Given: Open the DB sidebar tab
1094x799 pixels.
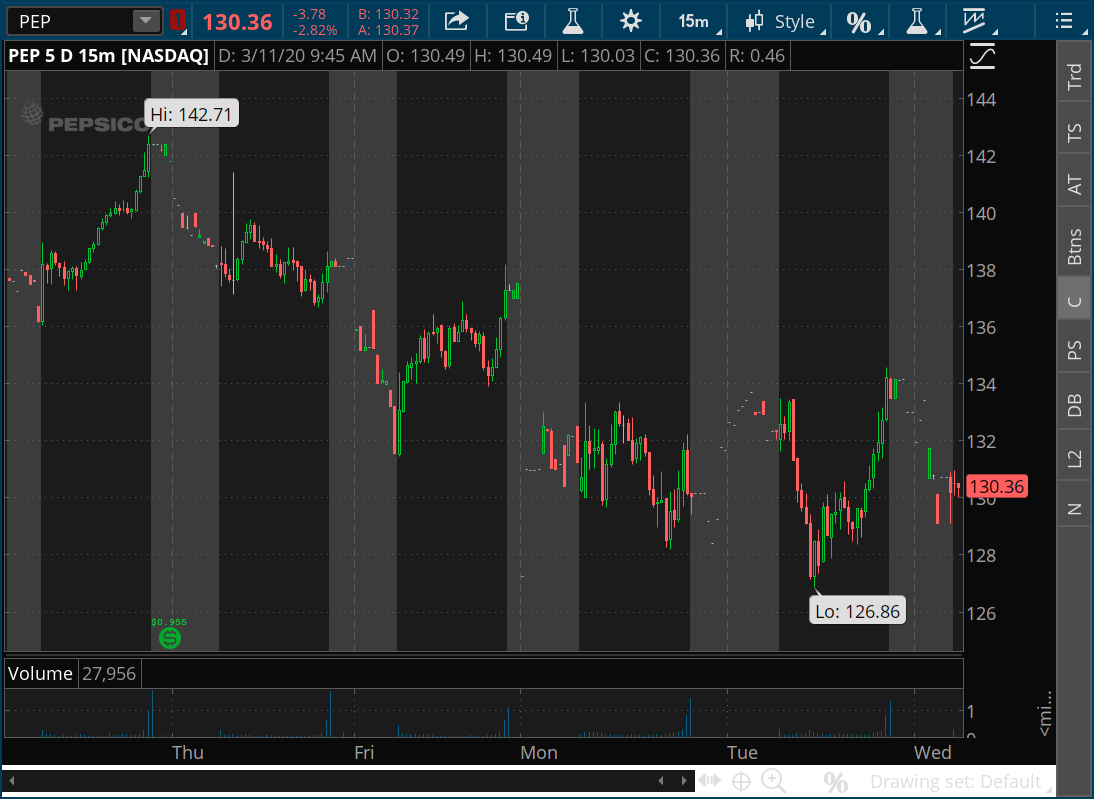Looking at the screenshot, I should (x=1074, y=404).
